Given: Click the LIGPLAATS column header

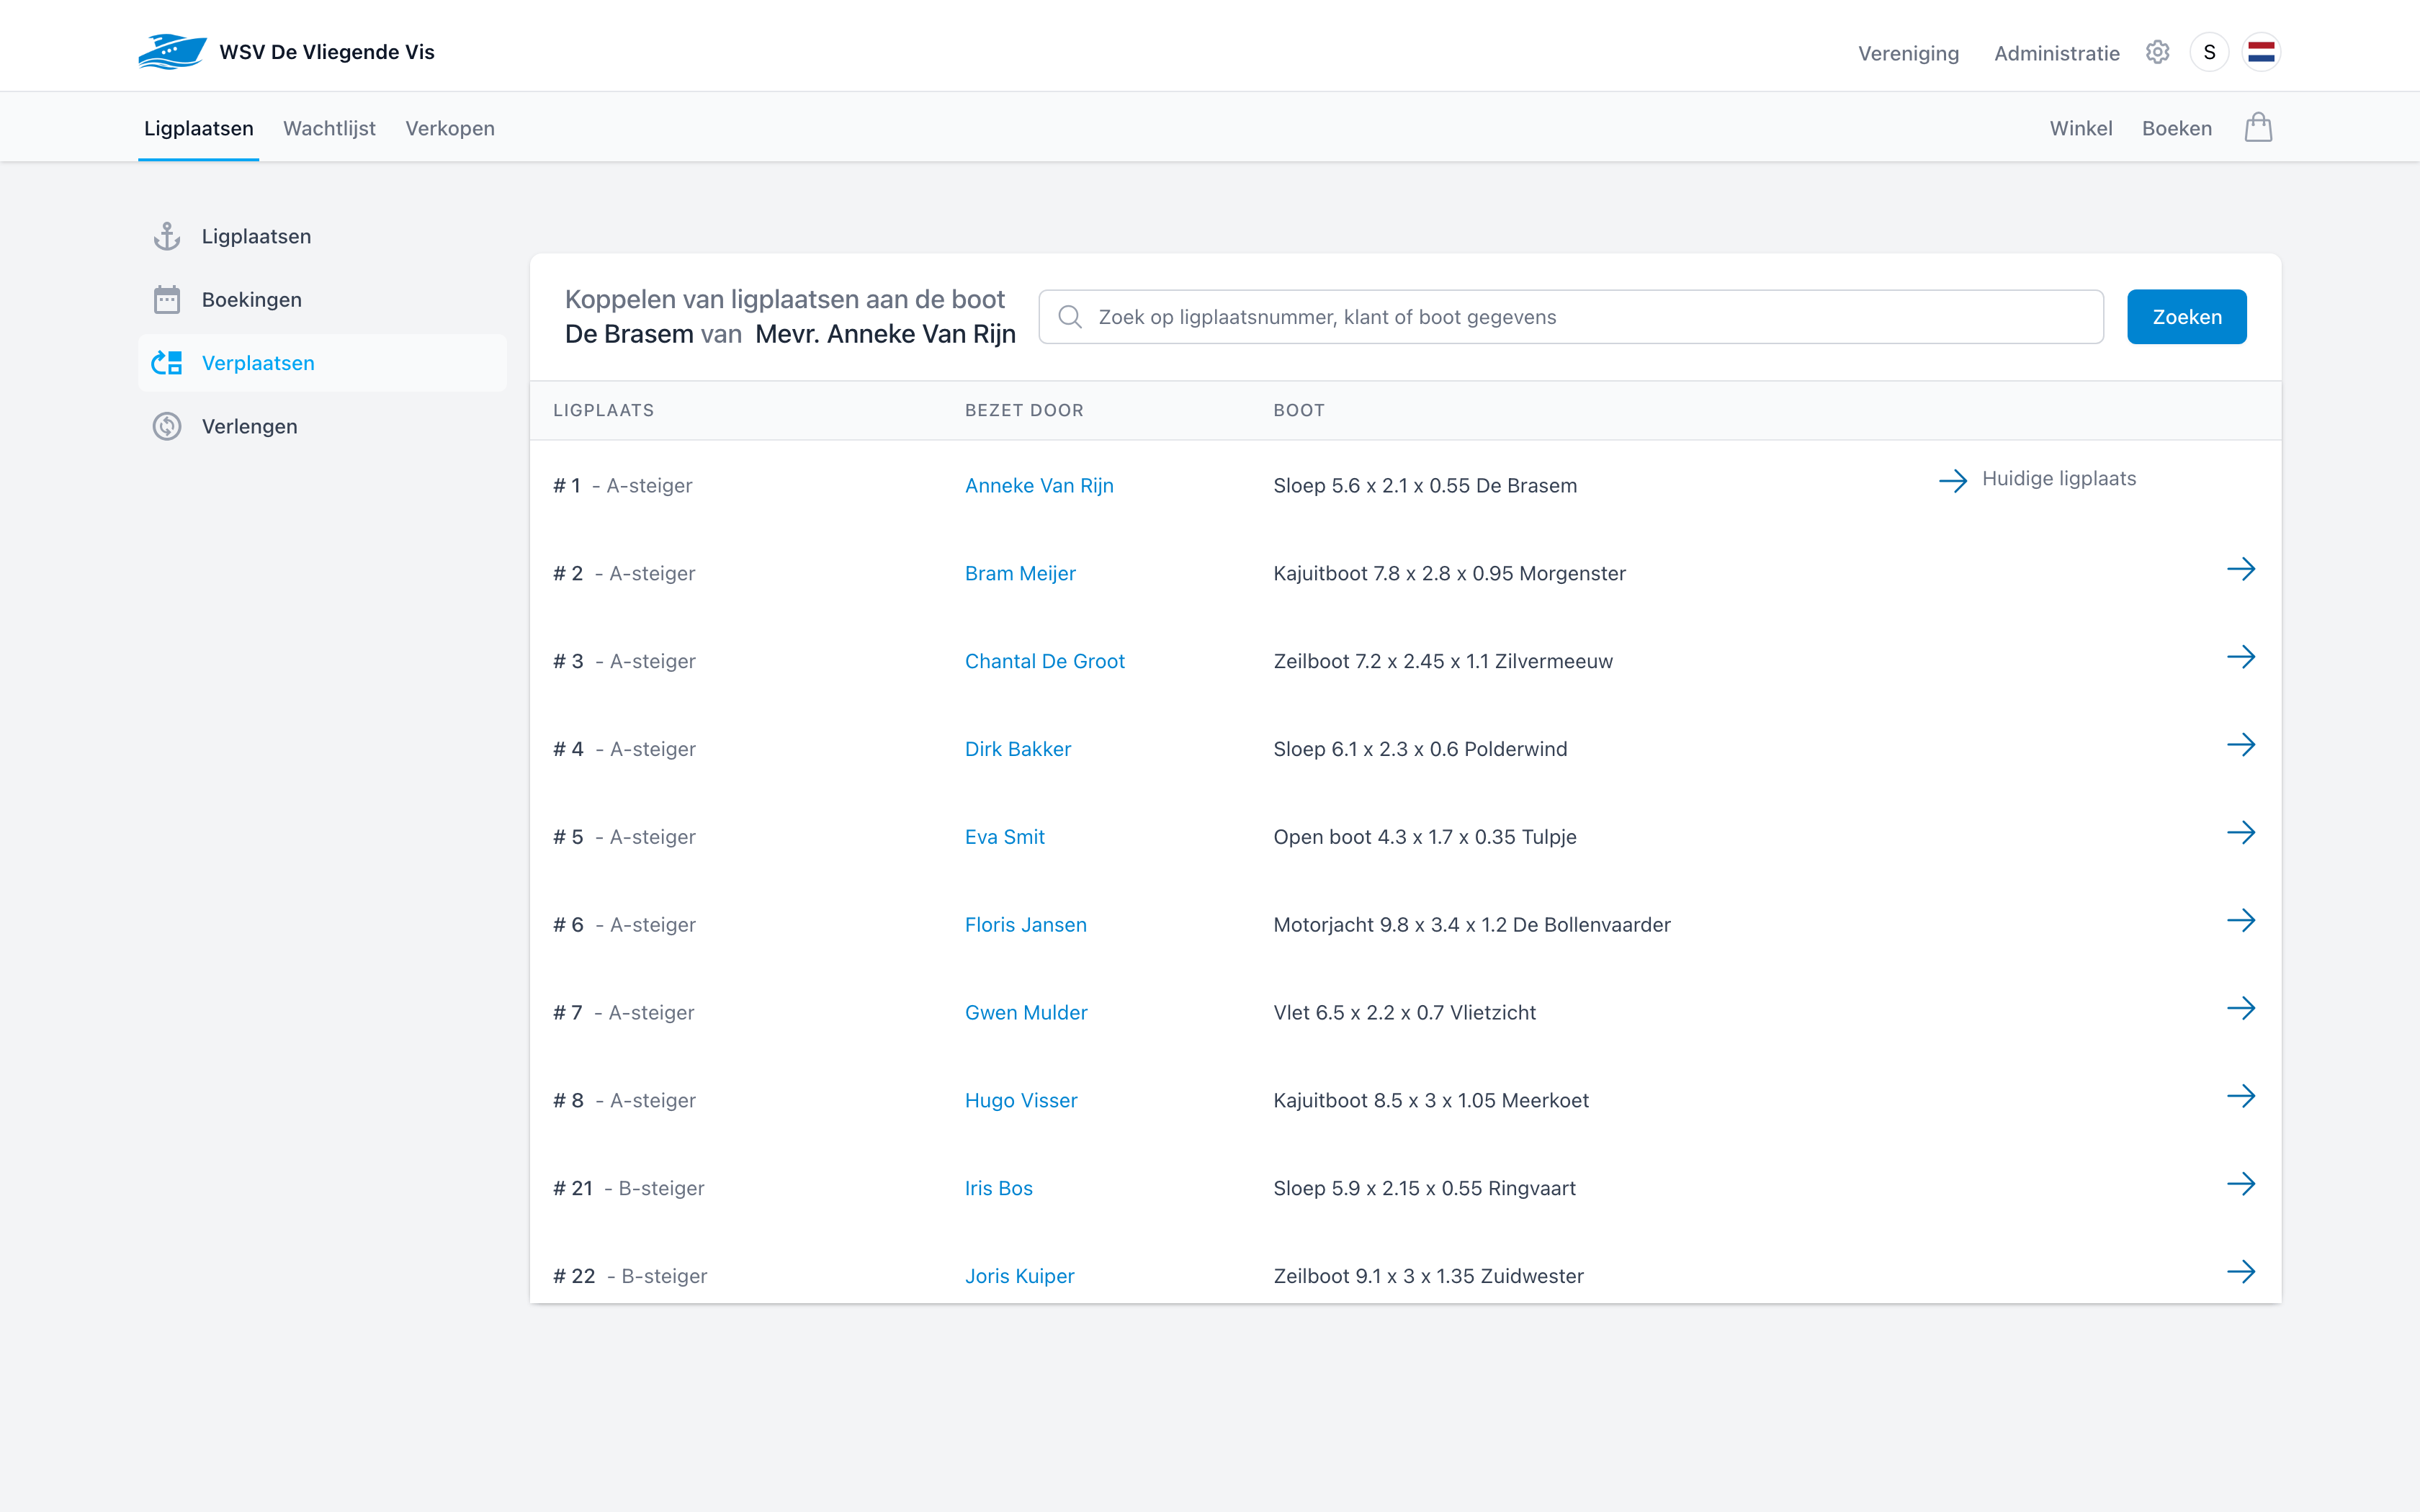Looking at the screenshot, I should [x=603, y=410].
